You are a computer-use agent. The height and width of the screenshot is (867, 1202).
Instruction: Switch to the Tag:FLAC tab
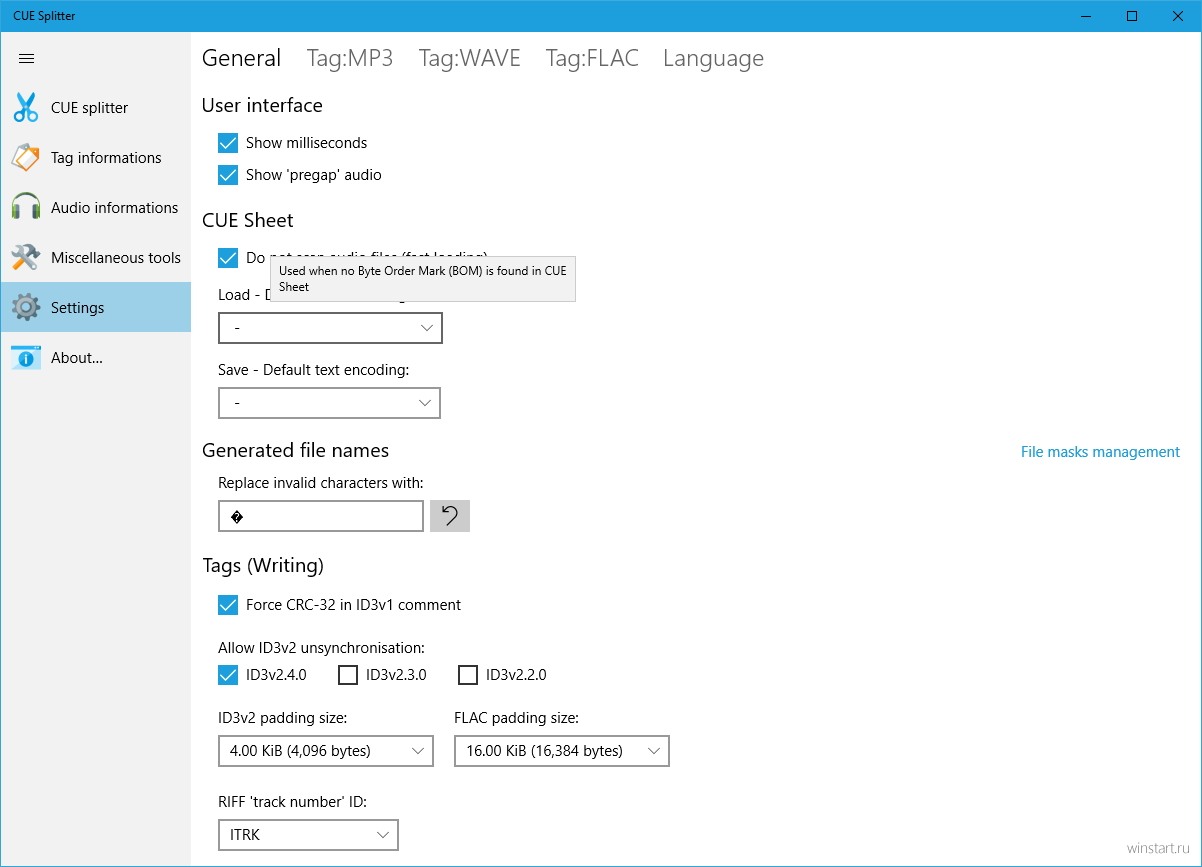[592, 59]
